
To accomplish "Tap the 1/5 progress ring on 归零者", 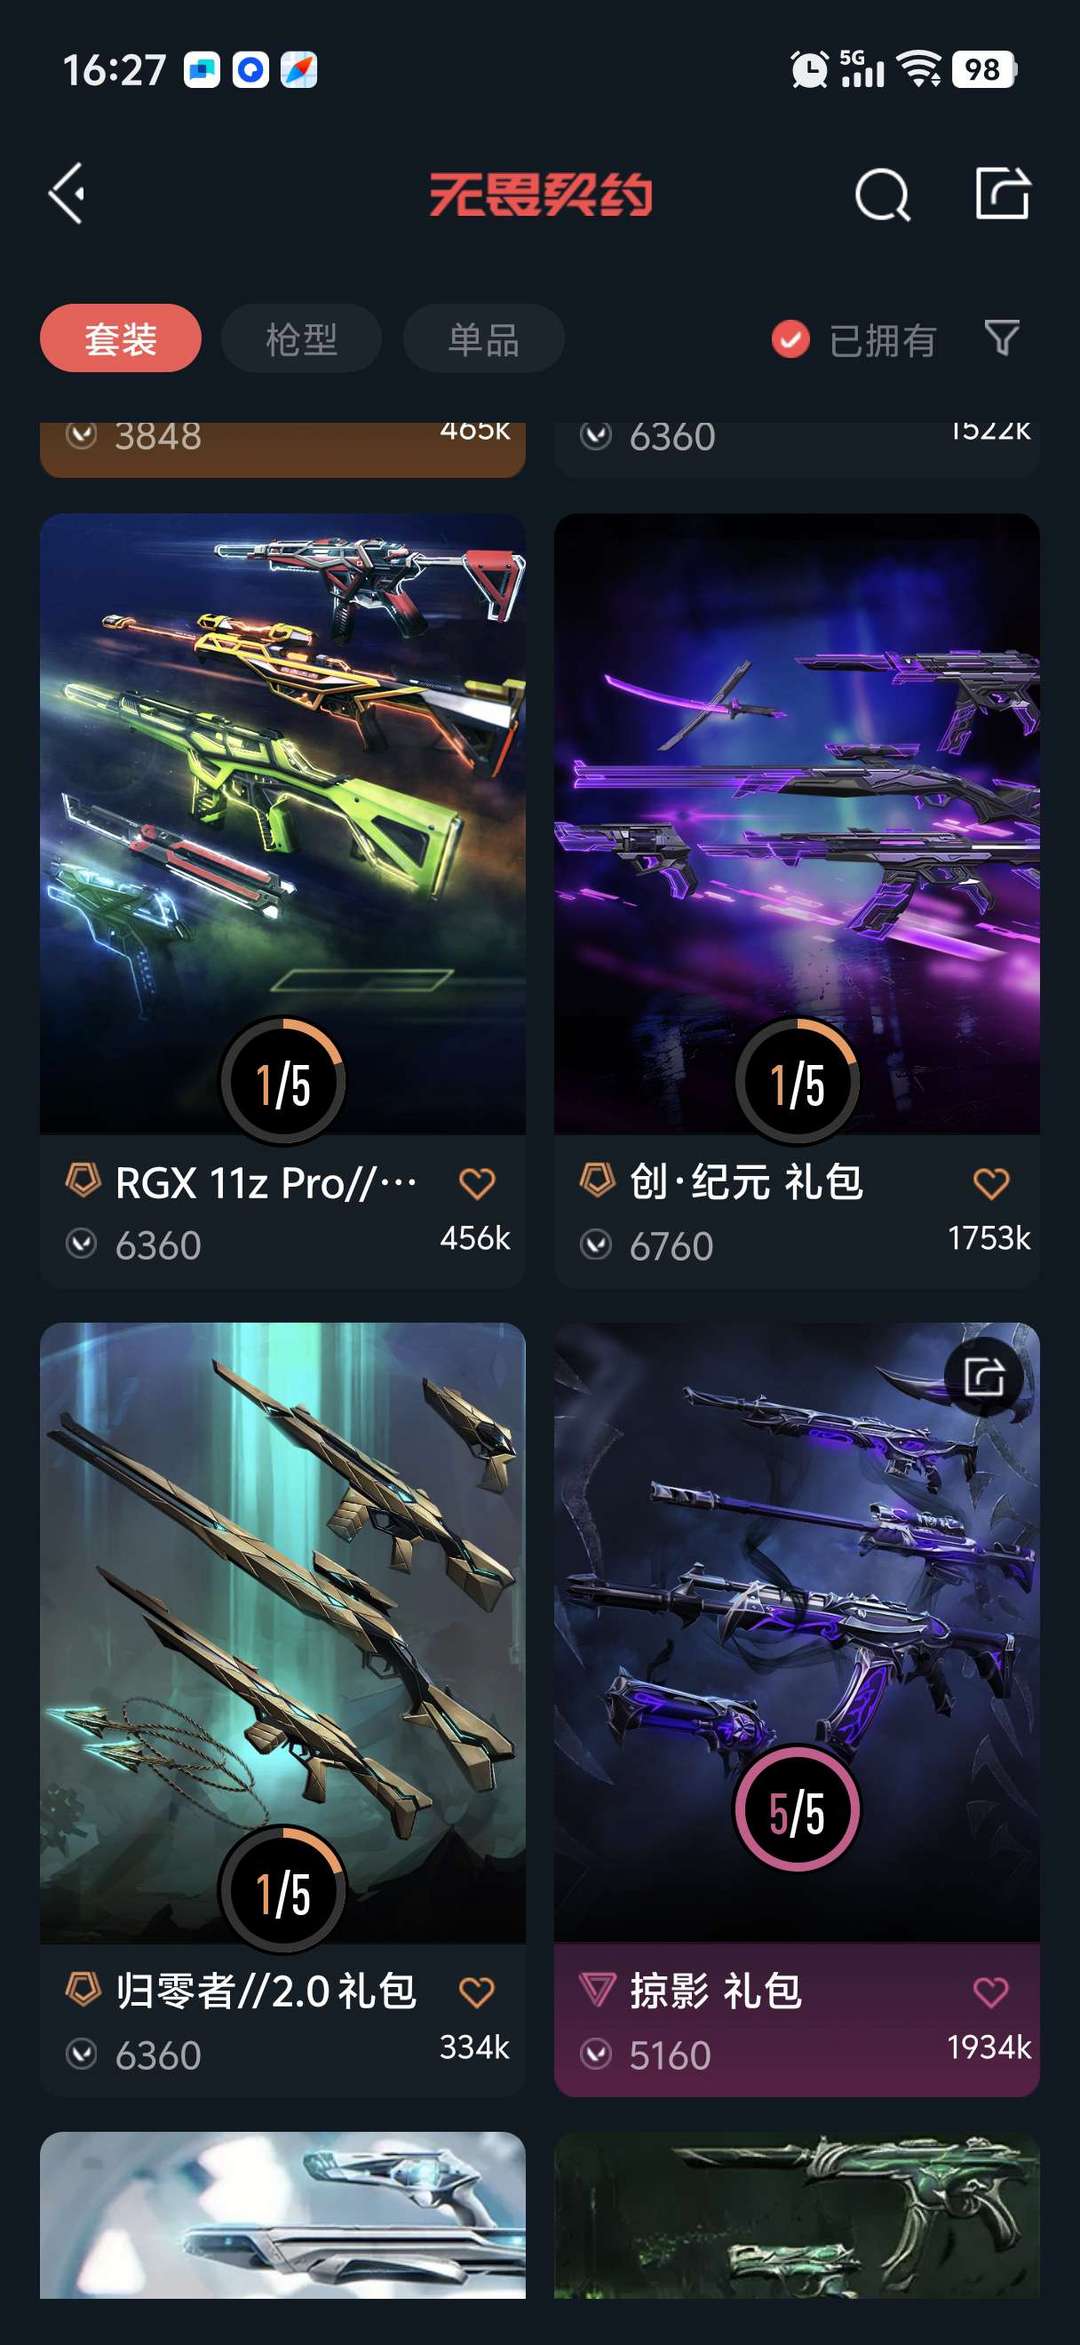I will pos(283,1890).
